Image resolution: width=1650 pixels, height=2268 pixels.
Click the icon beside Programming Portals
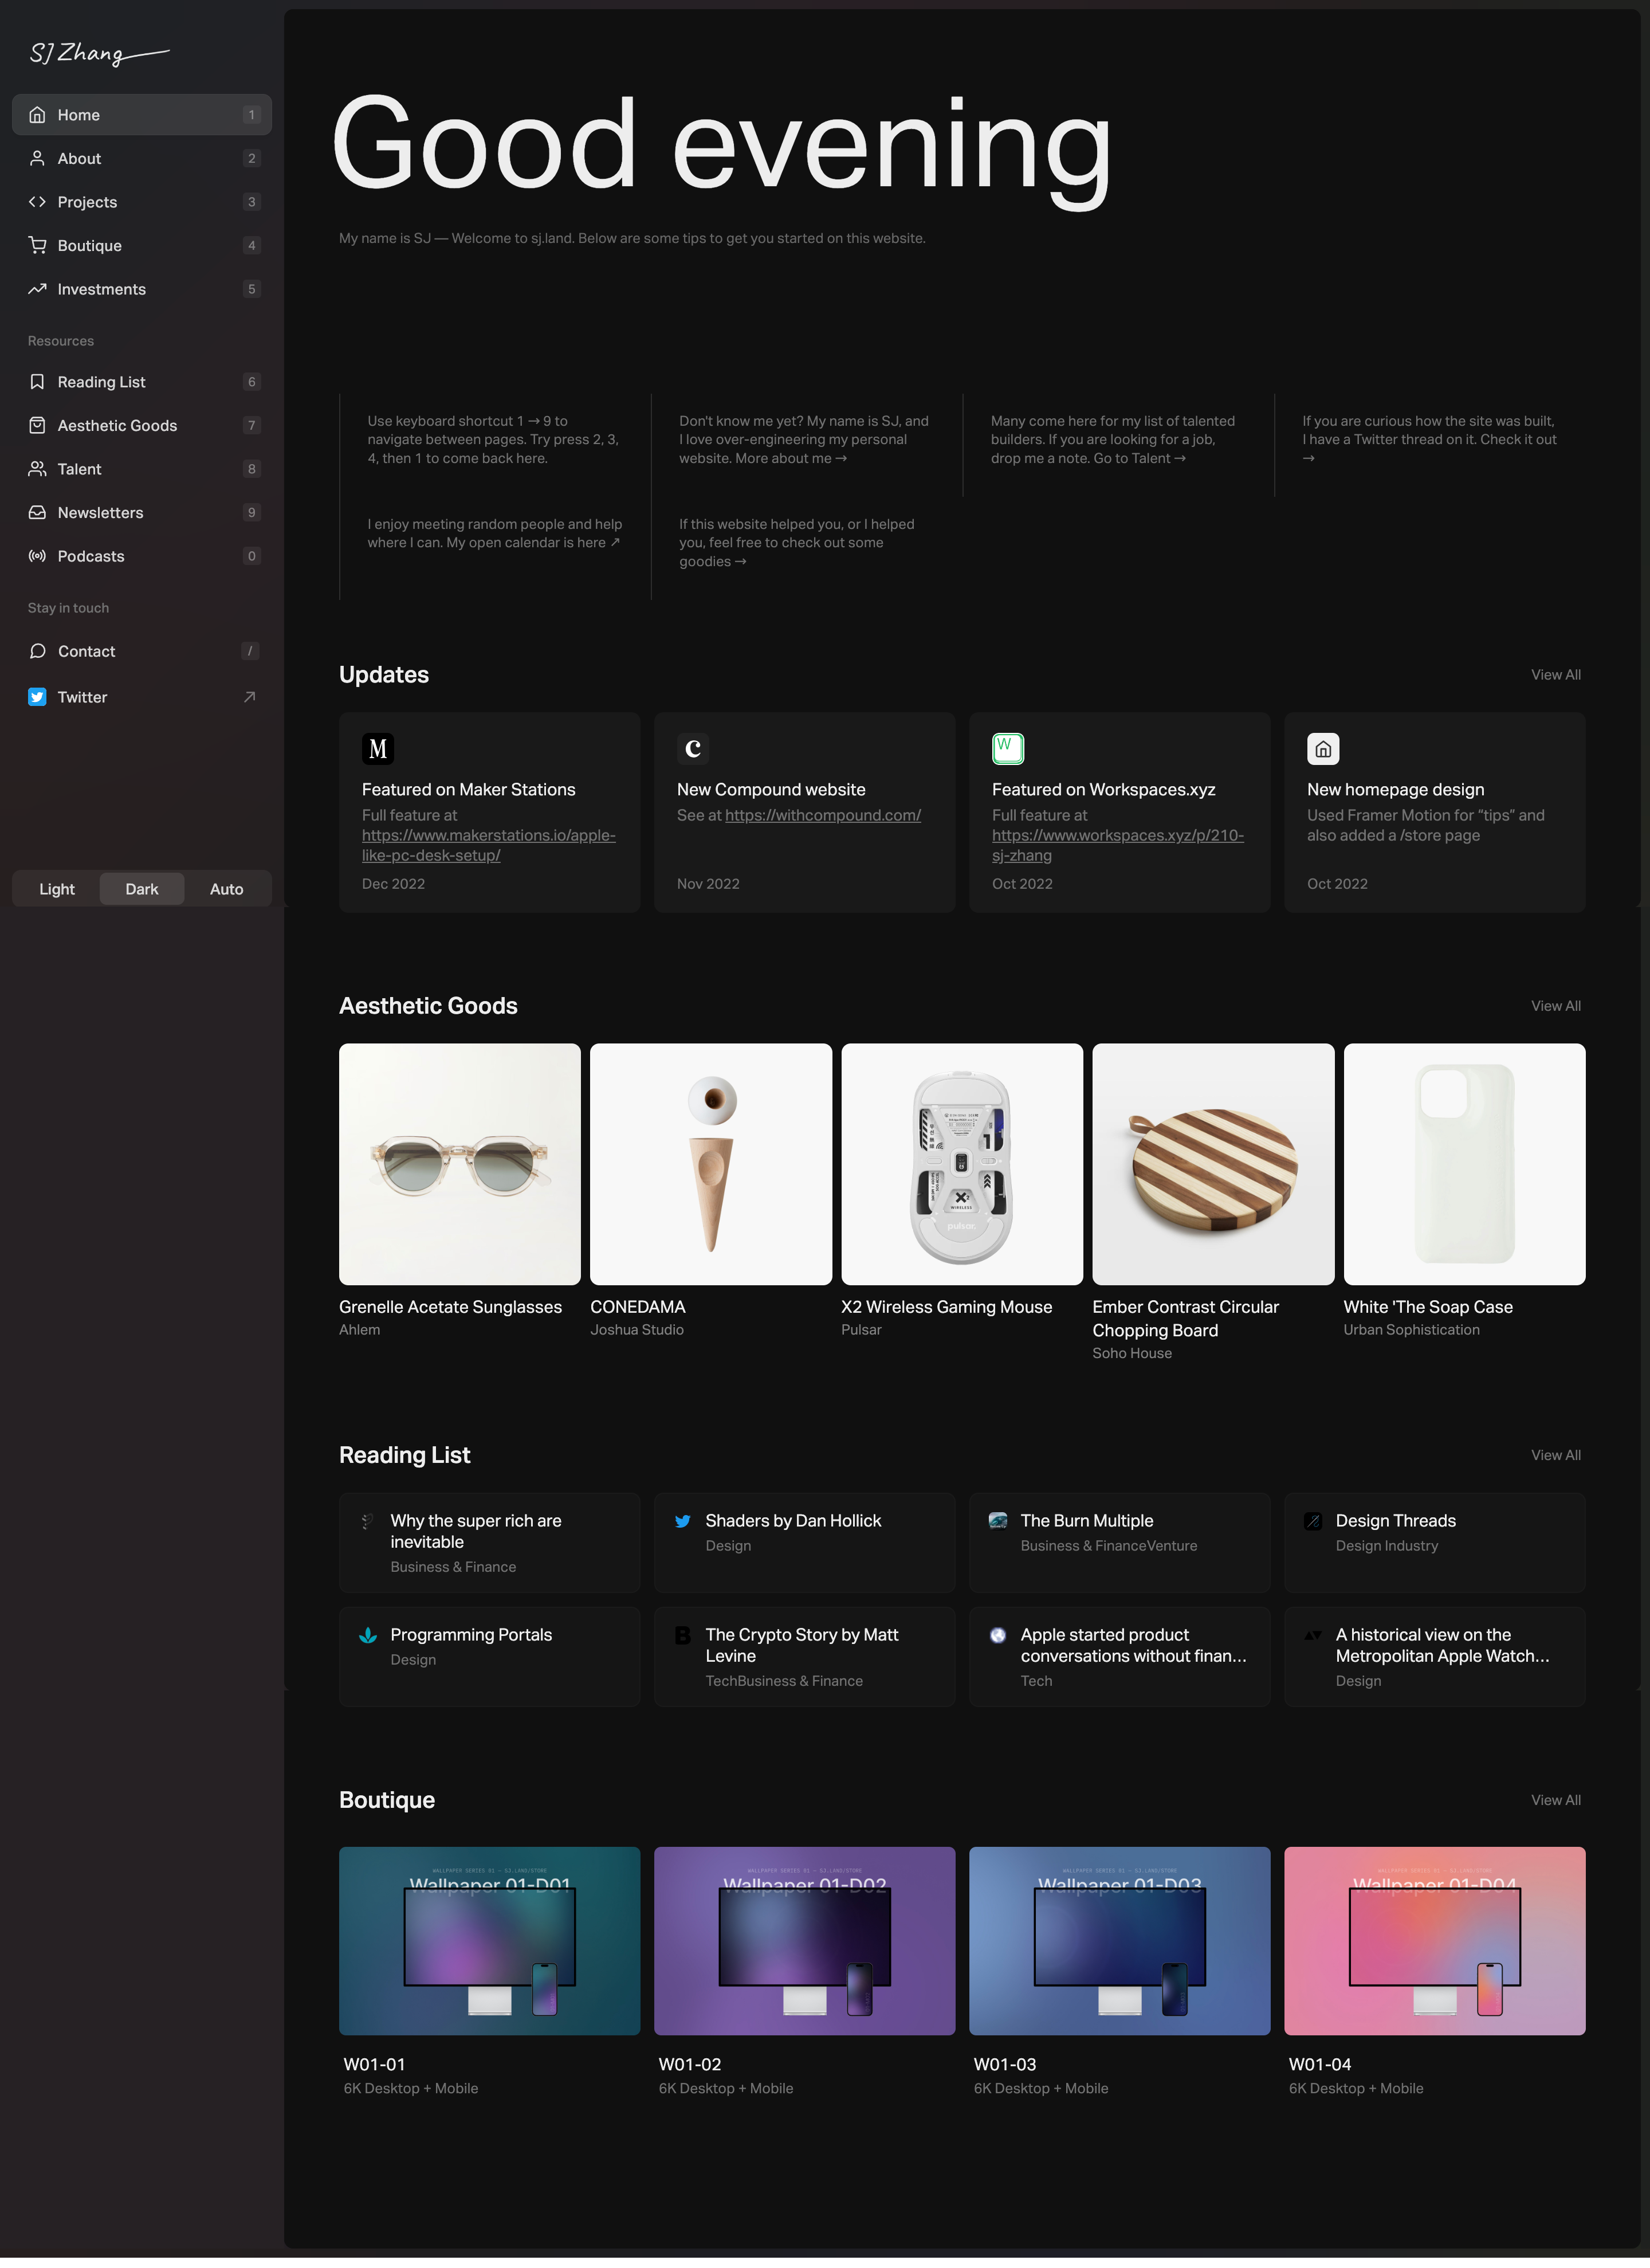(x=368, y=1635)
